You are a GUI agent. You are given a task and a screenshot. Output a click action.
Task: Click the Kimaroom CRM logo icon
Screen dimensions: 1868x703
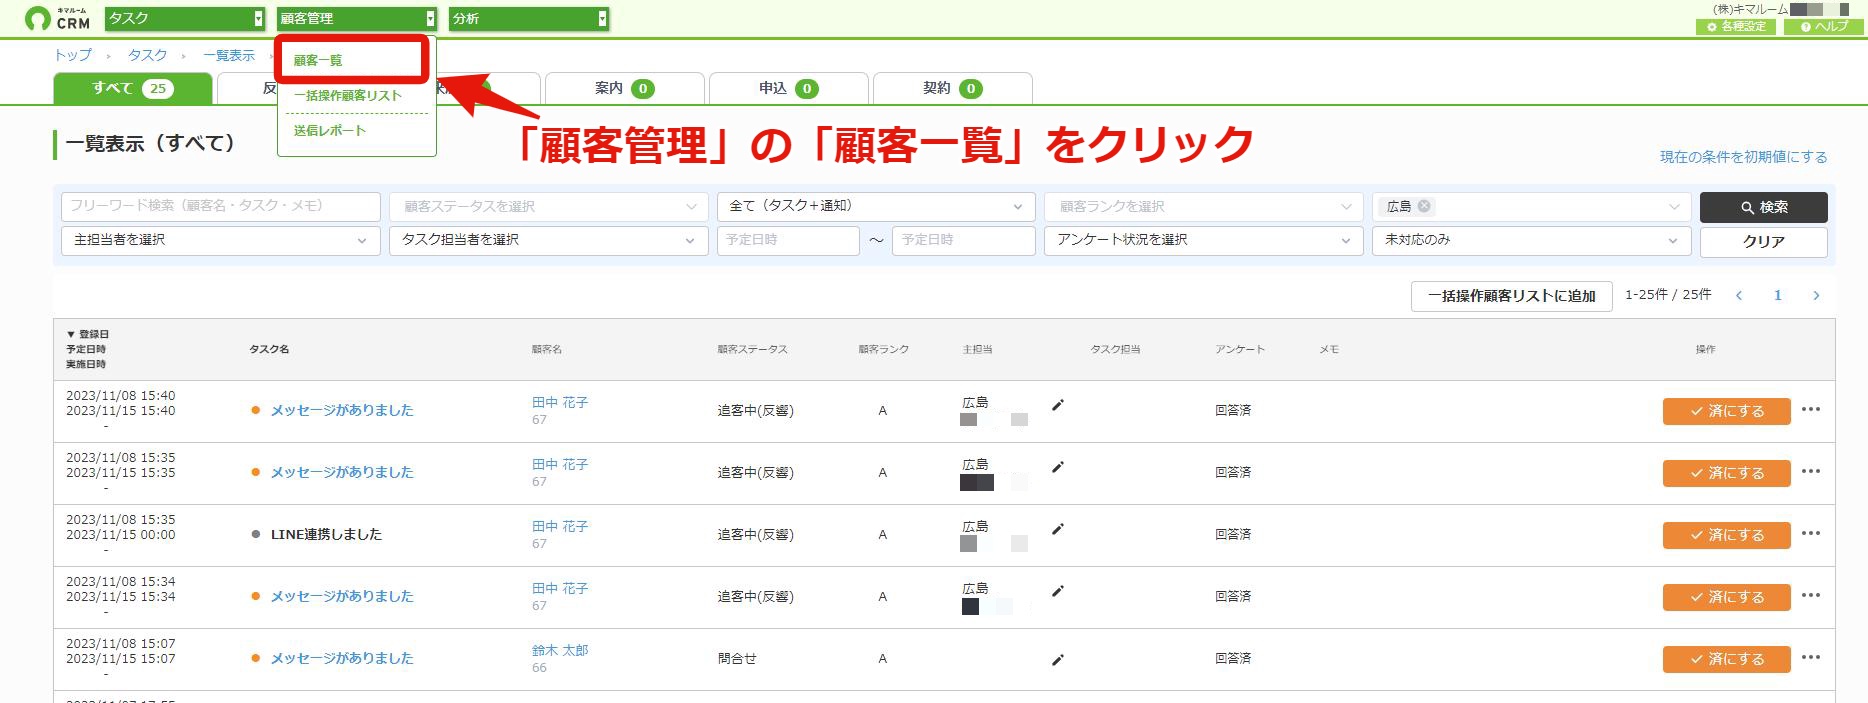coord(37,18)
